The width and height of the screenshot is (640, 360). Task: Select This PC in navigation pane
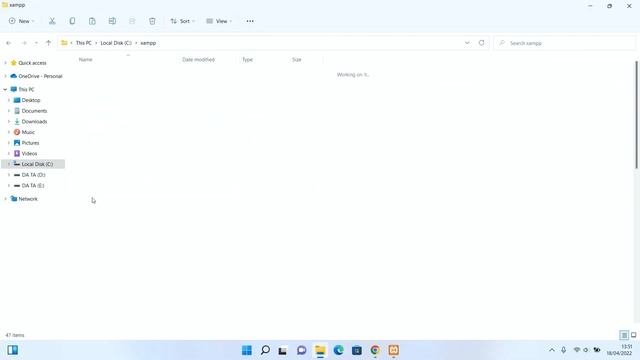coord(26,89)
